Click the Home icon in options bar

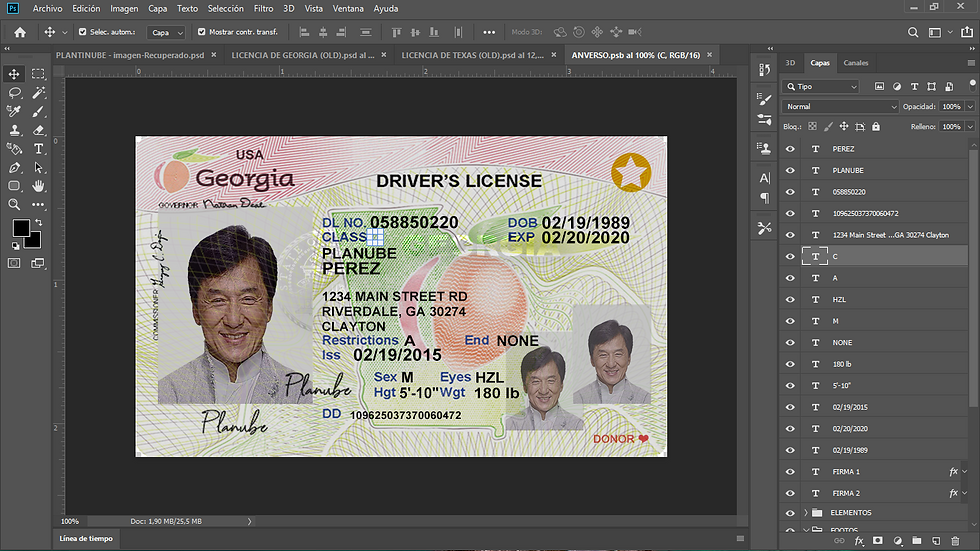(20, 32)
